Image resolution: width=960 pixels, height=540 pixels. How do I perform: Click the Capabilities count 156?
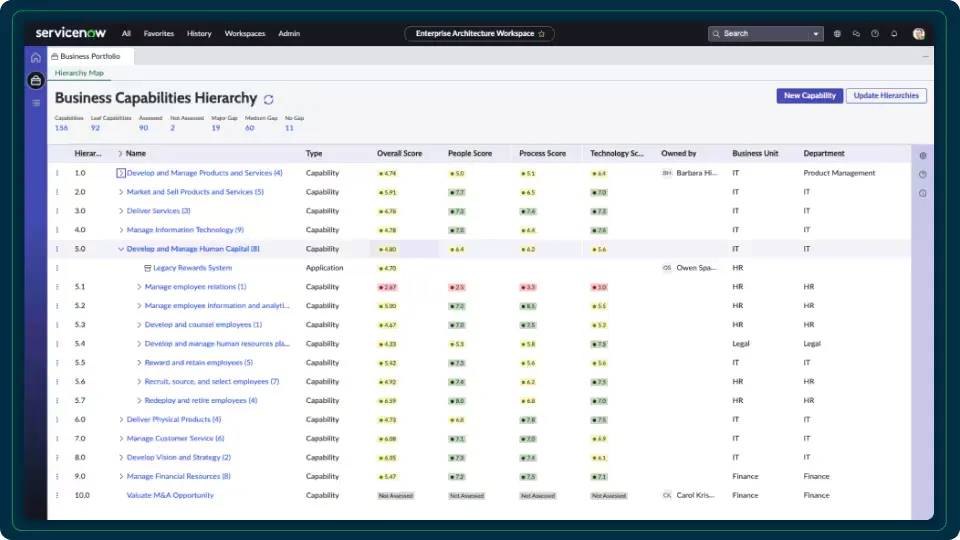pyautogui.click(x=61, y=128)
